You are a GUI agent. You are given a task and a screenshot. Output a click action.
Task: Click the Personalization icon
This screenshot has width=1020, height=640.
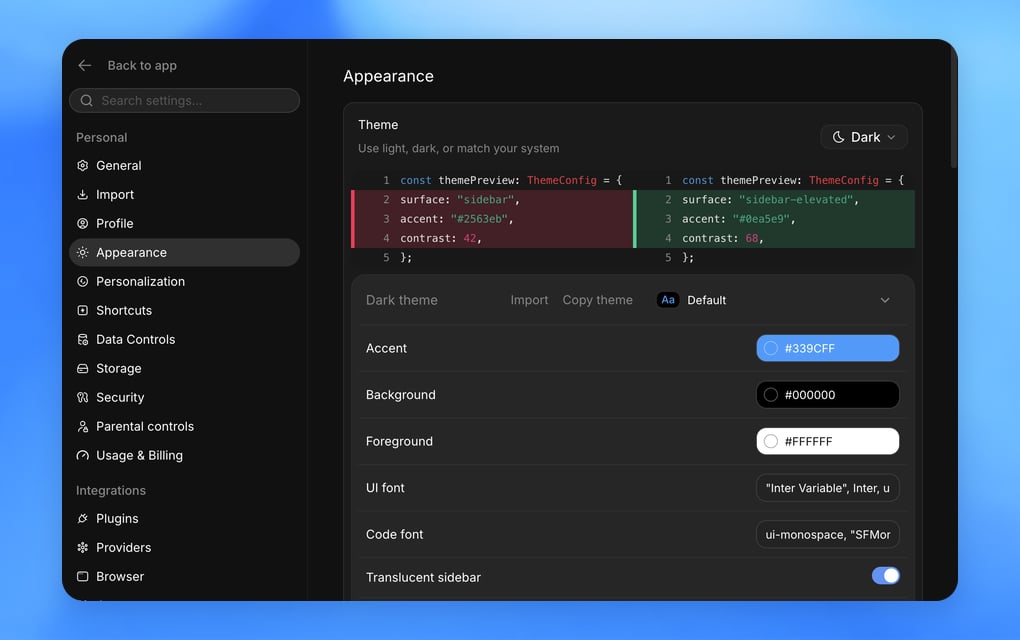83,282
